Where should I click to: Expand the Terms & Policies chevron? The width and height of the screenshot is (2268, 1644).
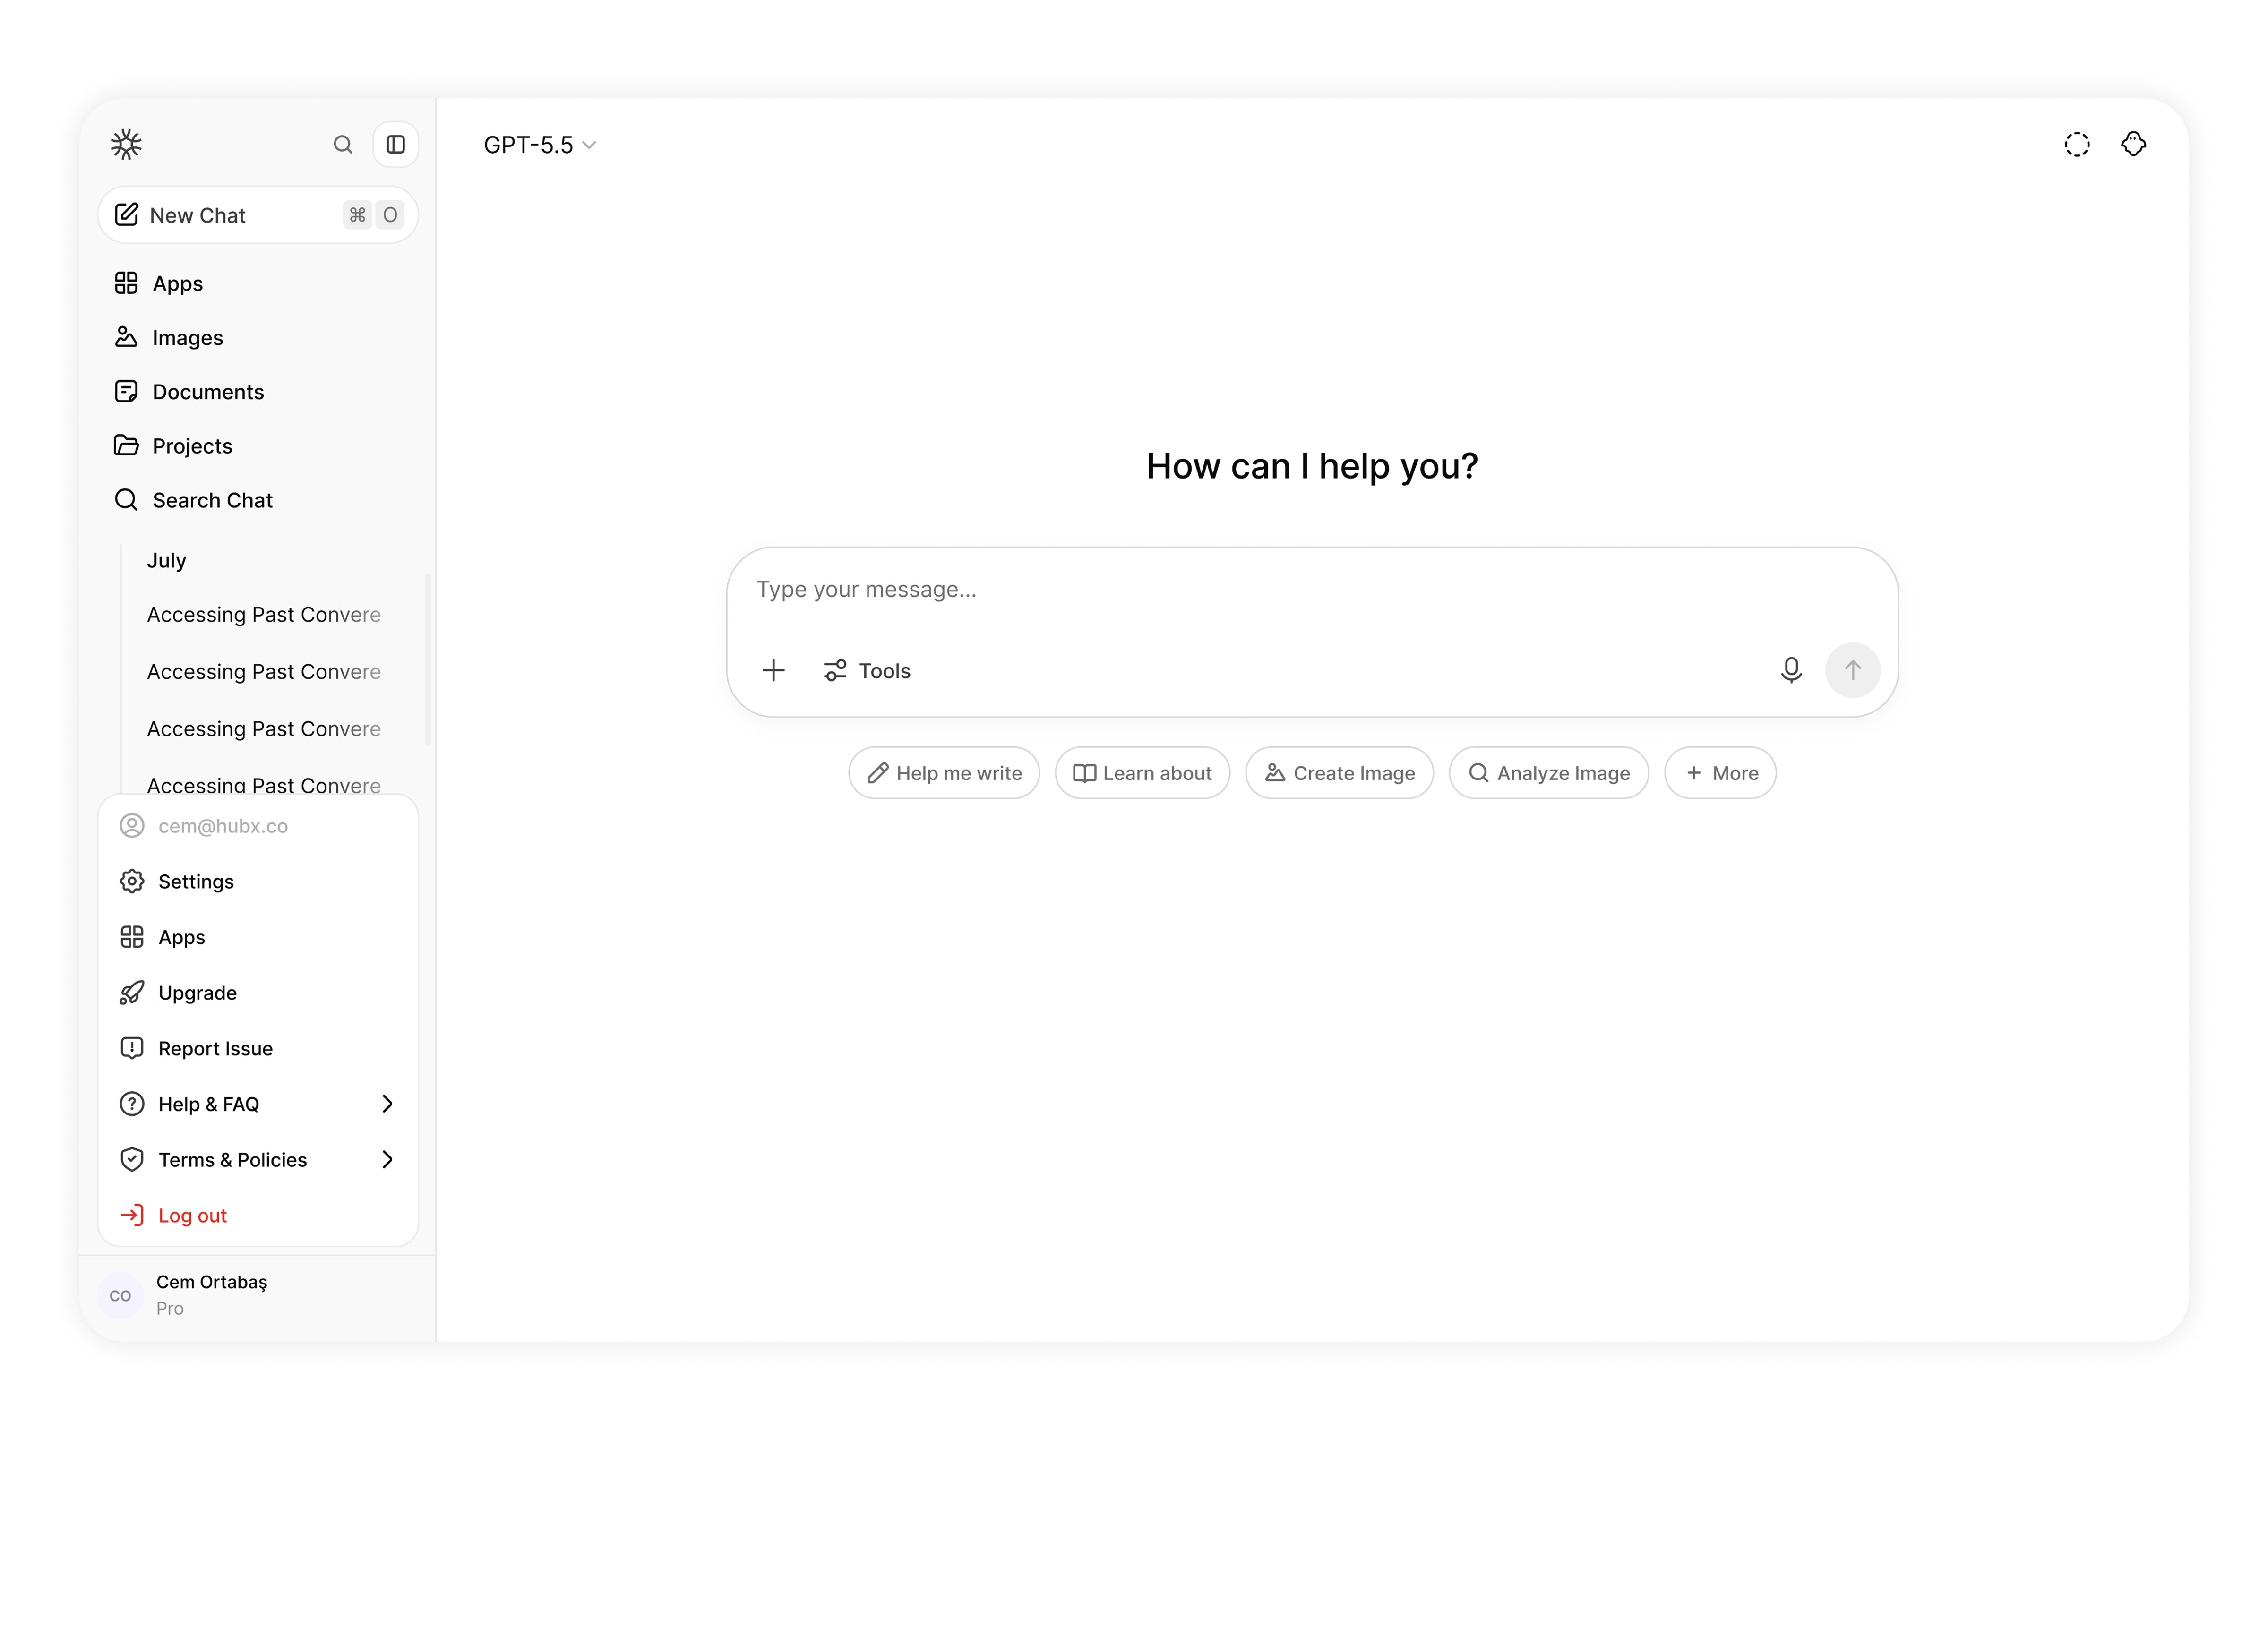pos(387,1160)
